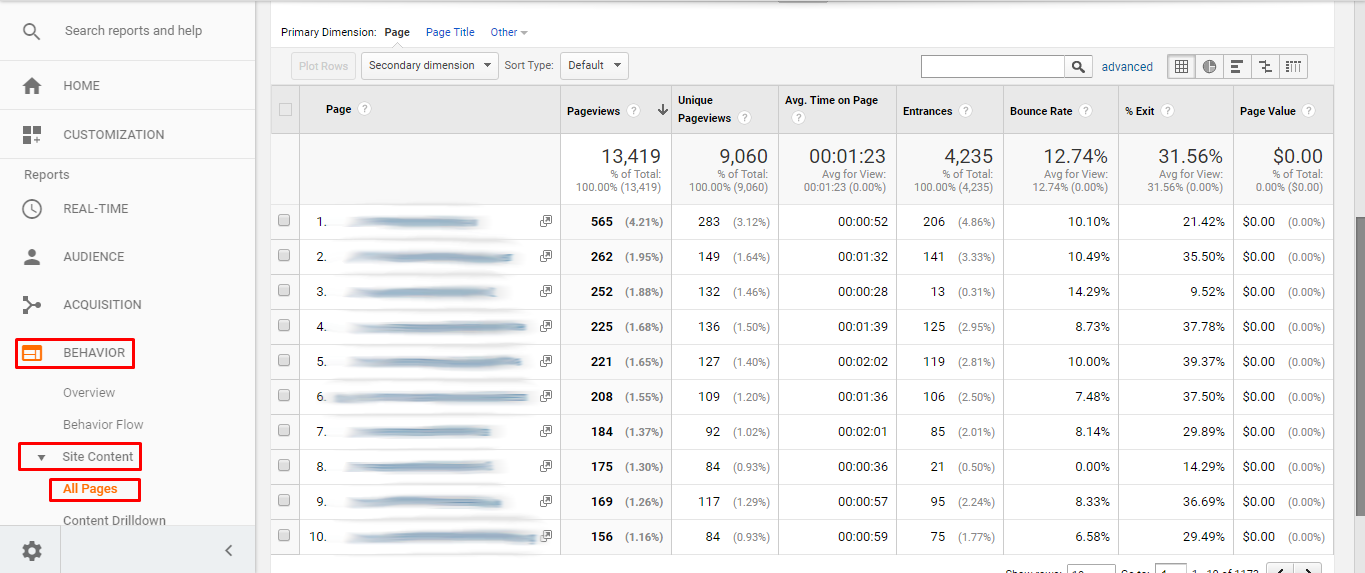Switch to Percentage pie chart view
The image size is (1365, 573).
[1210, 66]
